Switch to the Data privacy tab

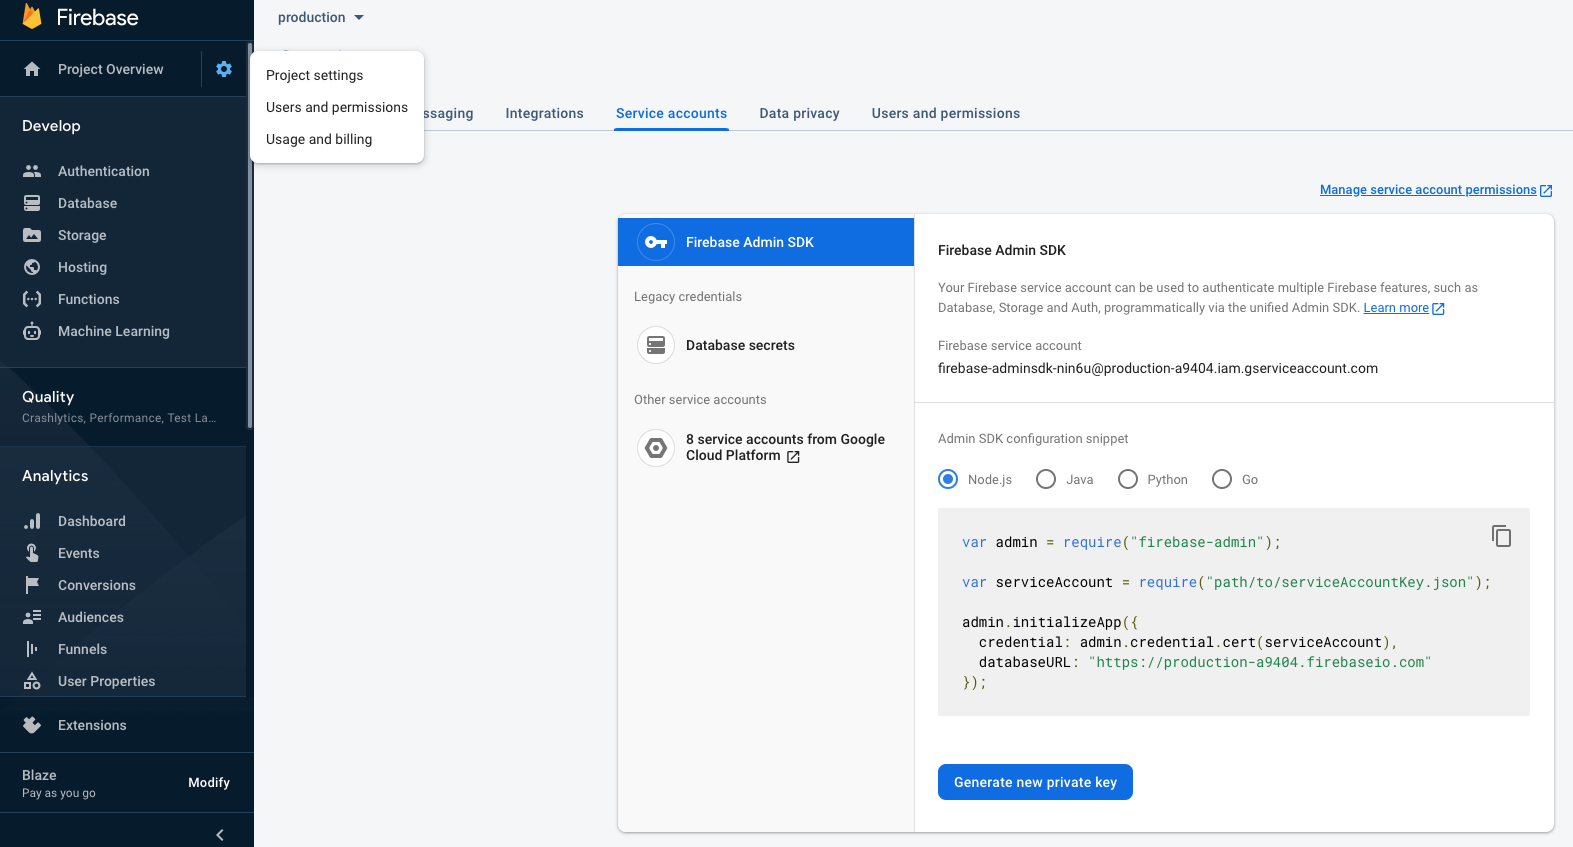799,113
